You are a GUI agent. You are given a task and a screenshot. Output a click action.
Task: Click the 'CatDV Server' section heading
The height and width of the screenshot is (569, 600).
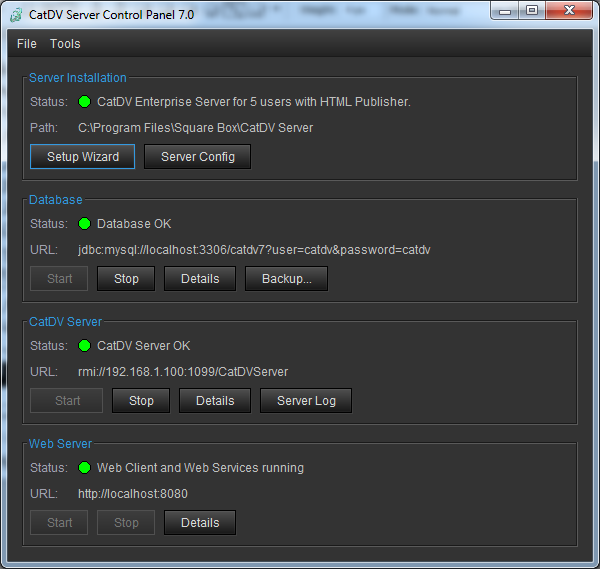65,322
